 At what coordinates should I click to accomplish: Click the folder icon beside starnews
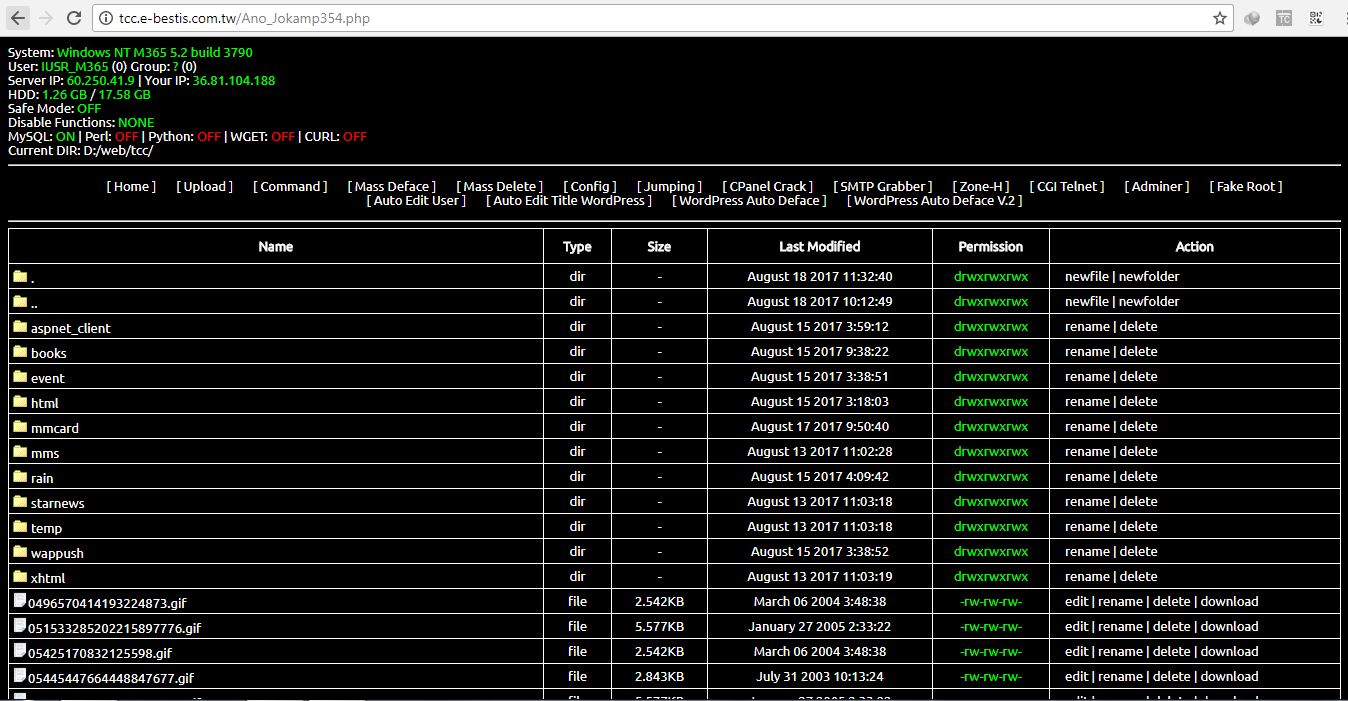(20, 502)
